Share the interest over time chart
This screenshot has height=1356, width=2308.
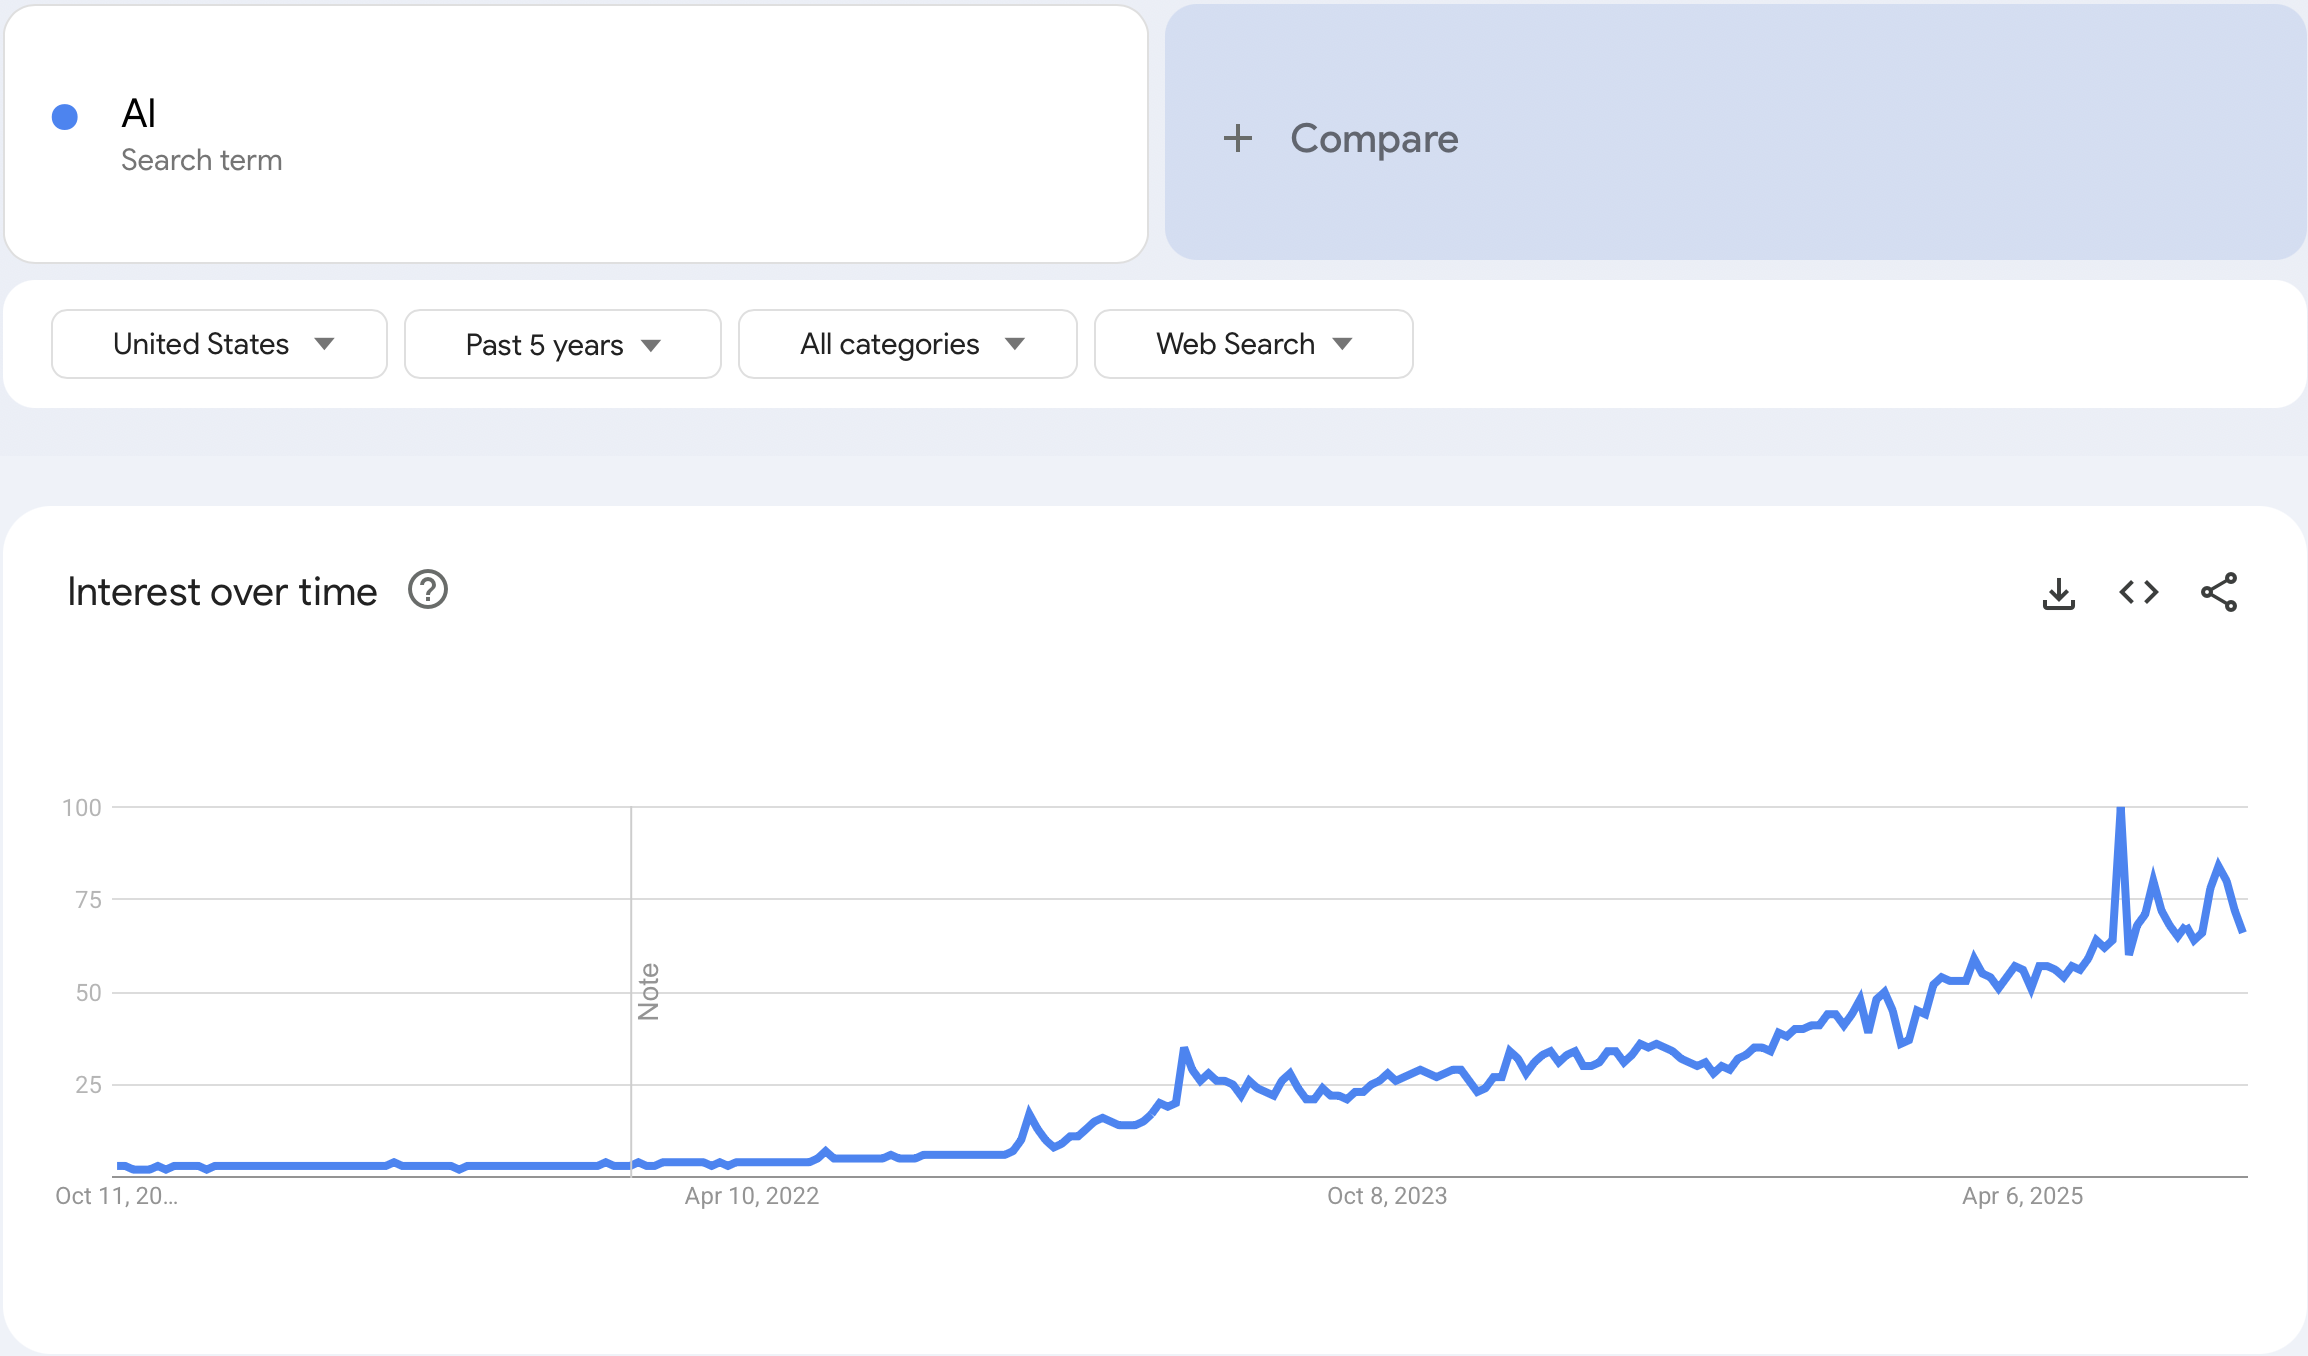click(2218, 593)
